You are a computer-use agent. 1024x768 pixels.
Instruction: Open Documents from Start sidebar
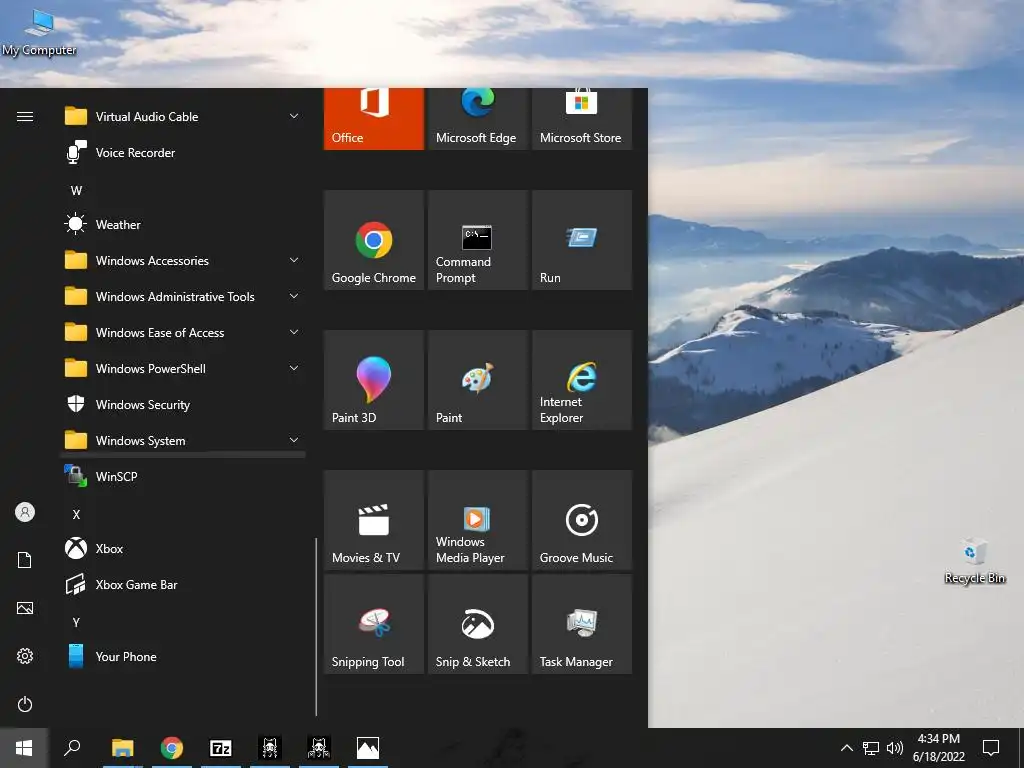(x=25, y=560)
